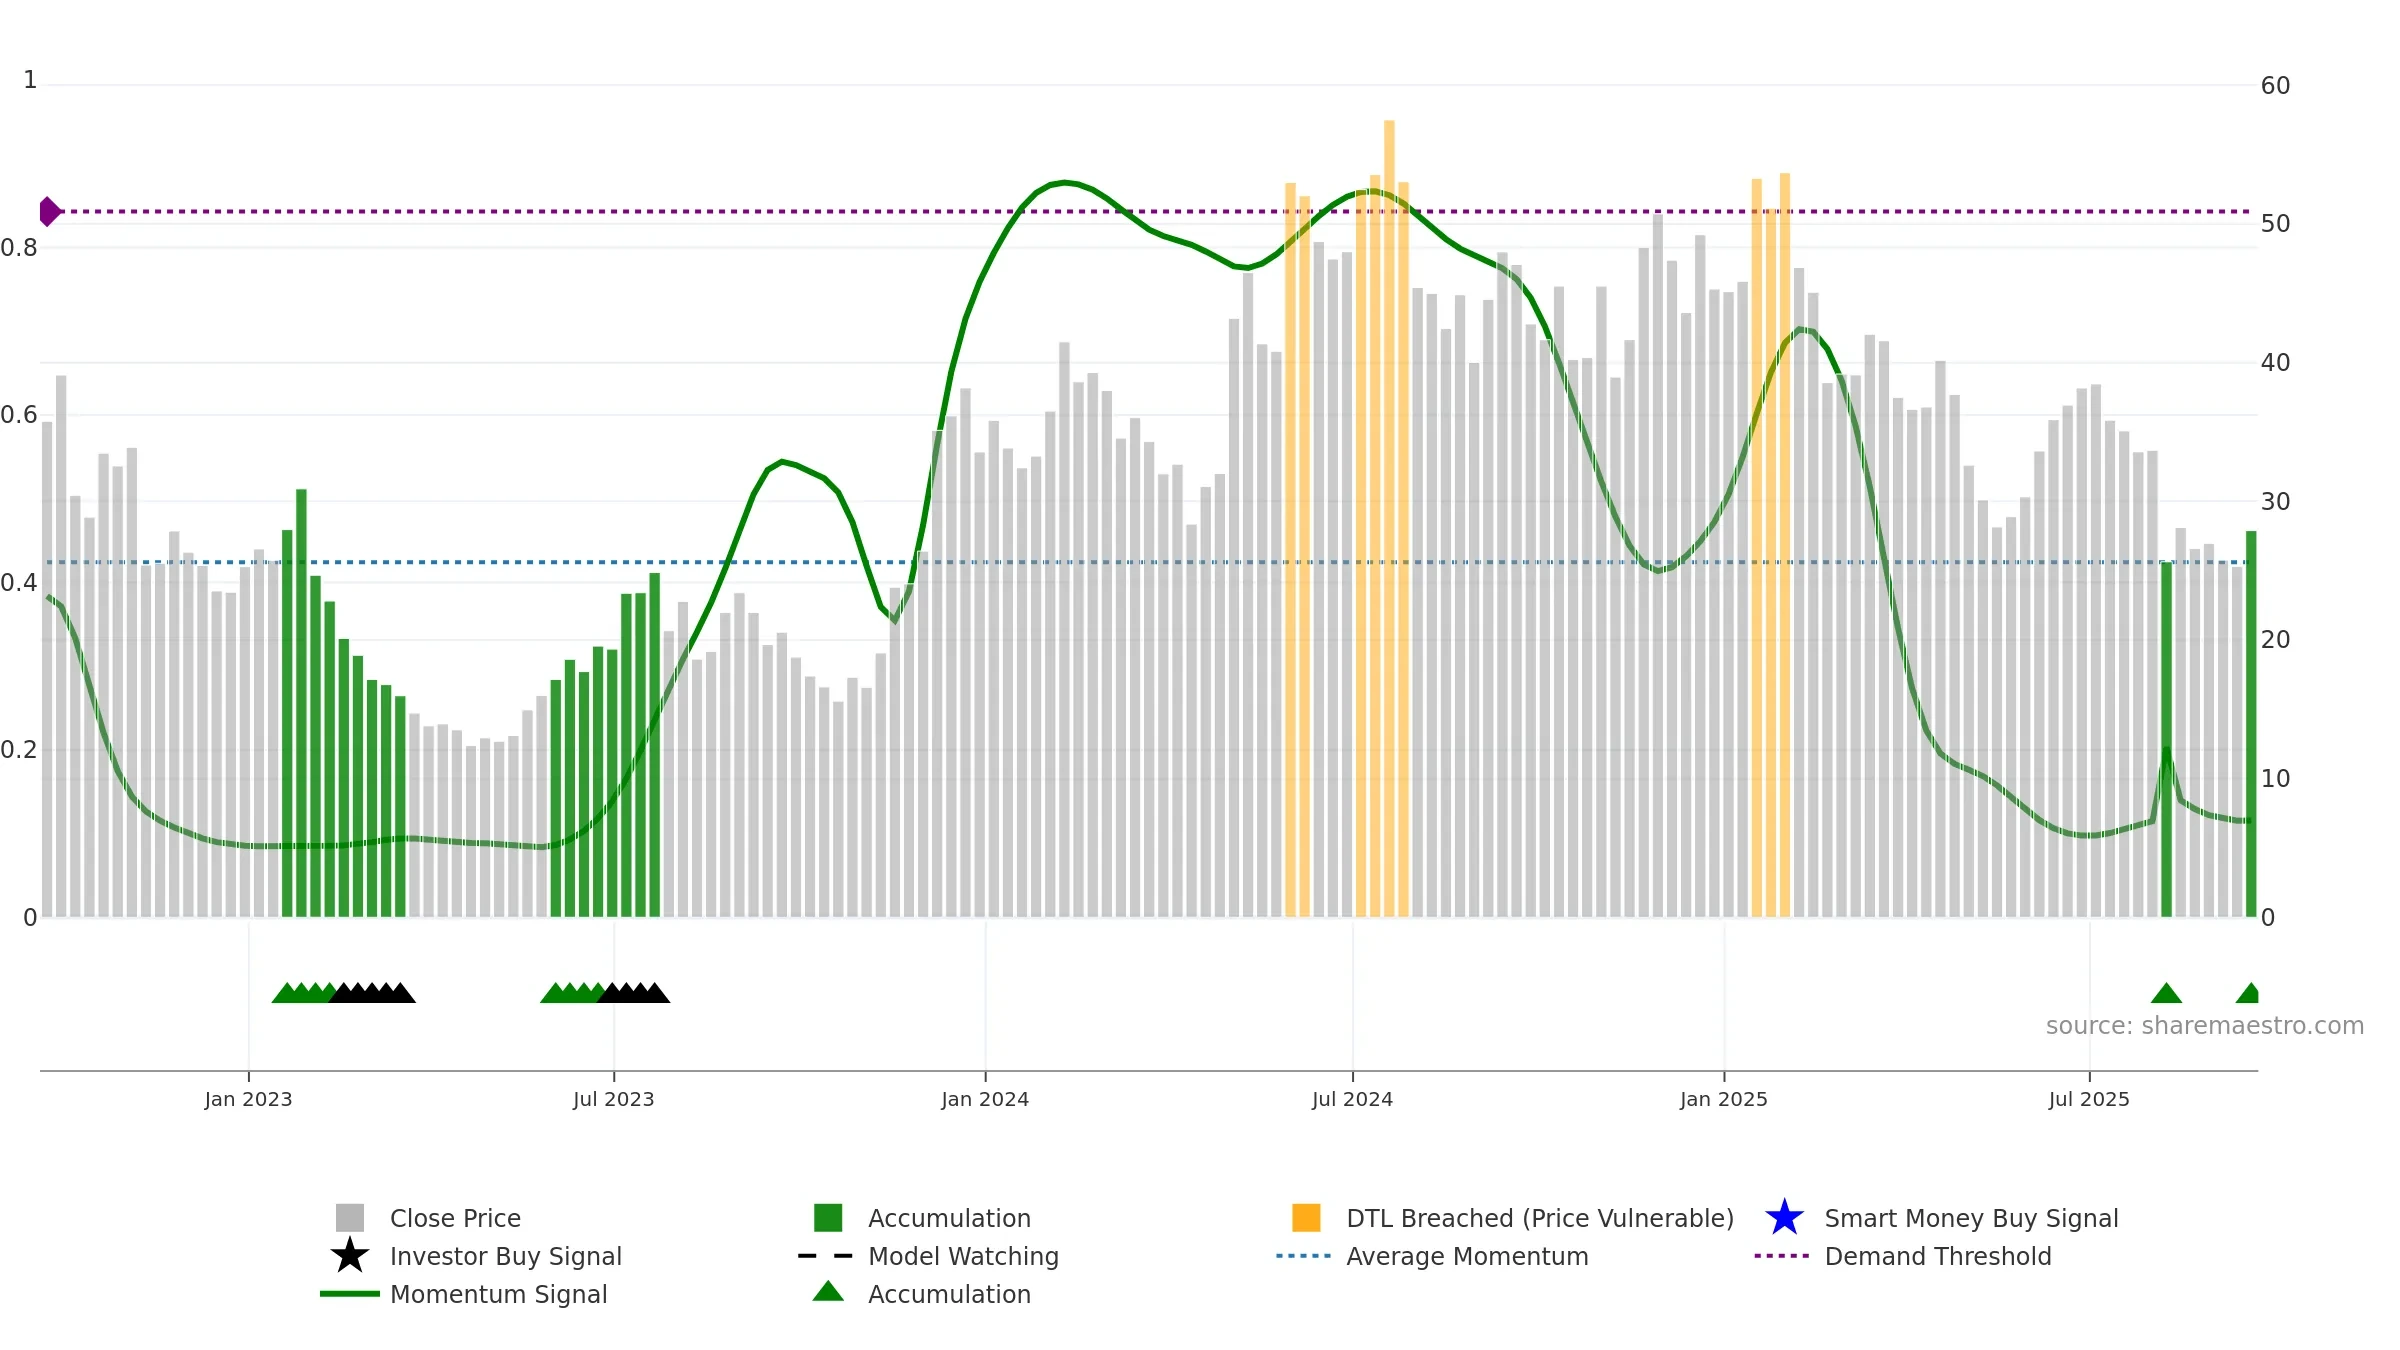Click the tallest orange bar near Jul 2024
This screenshot has width=2400, height=1350.
(1389, 518)
